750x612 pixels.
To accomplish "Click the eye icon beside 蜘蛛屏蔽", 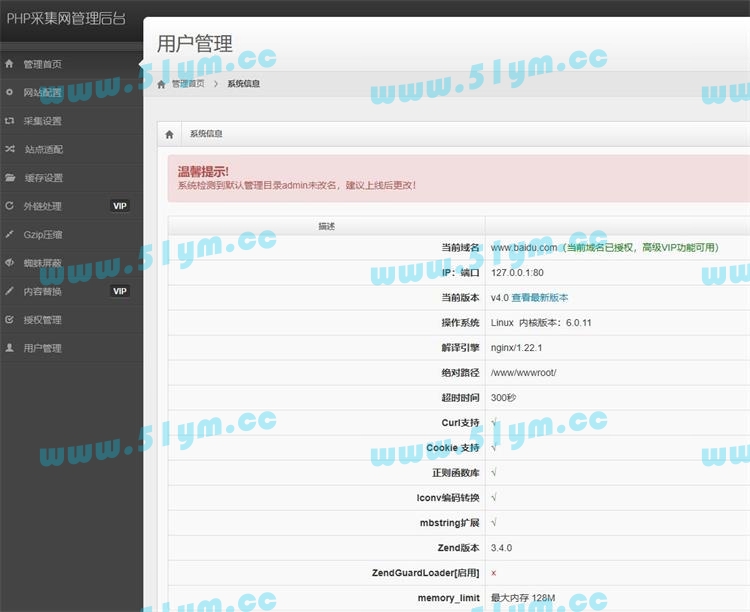I will click(9, 262).
